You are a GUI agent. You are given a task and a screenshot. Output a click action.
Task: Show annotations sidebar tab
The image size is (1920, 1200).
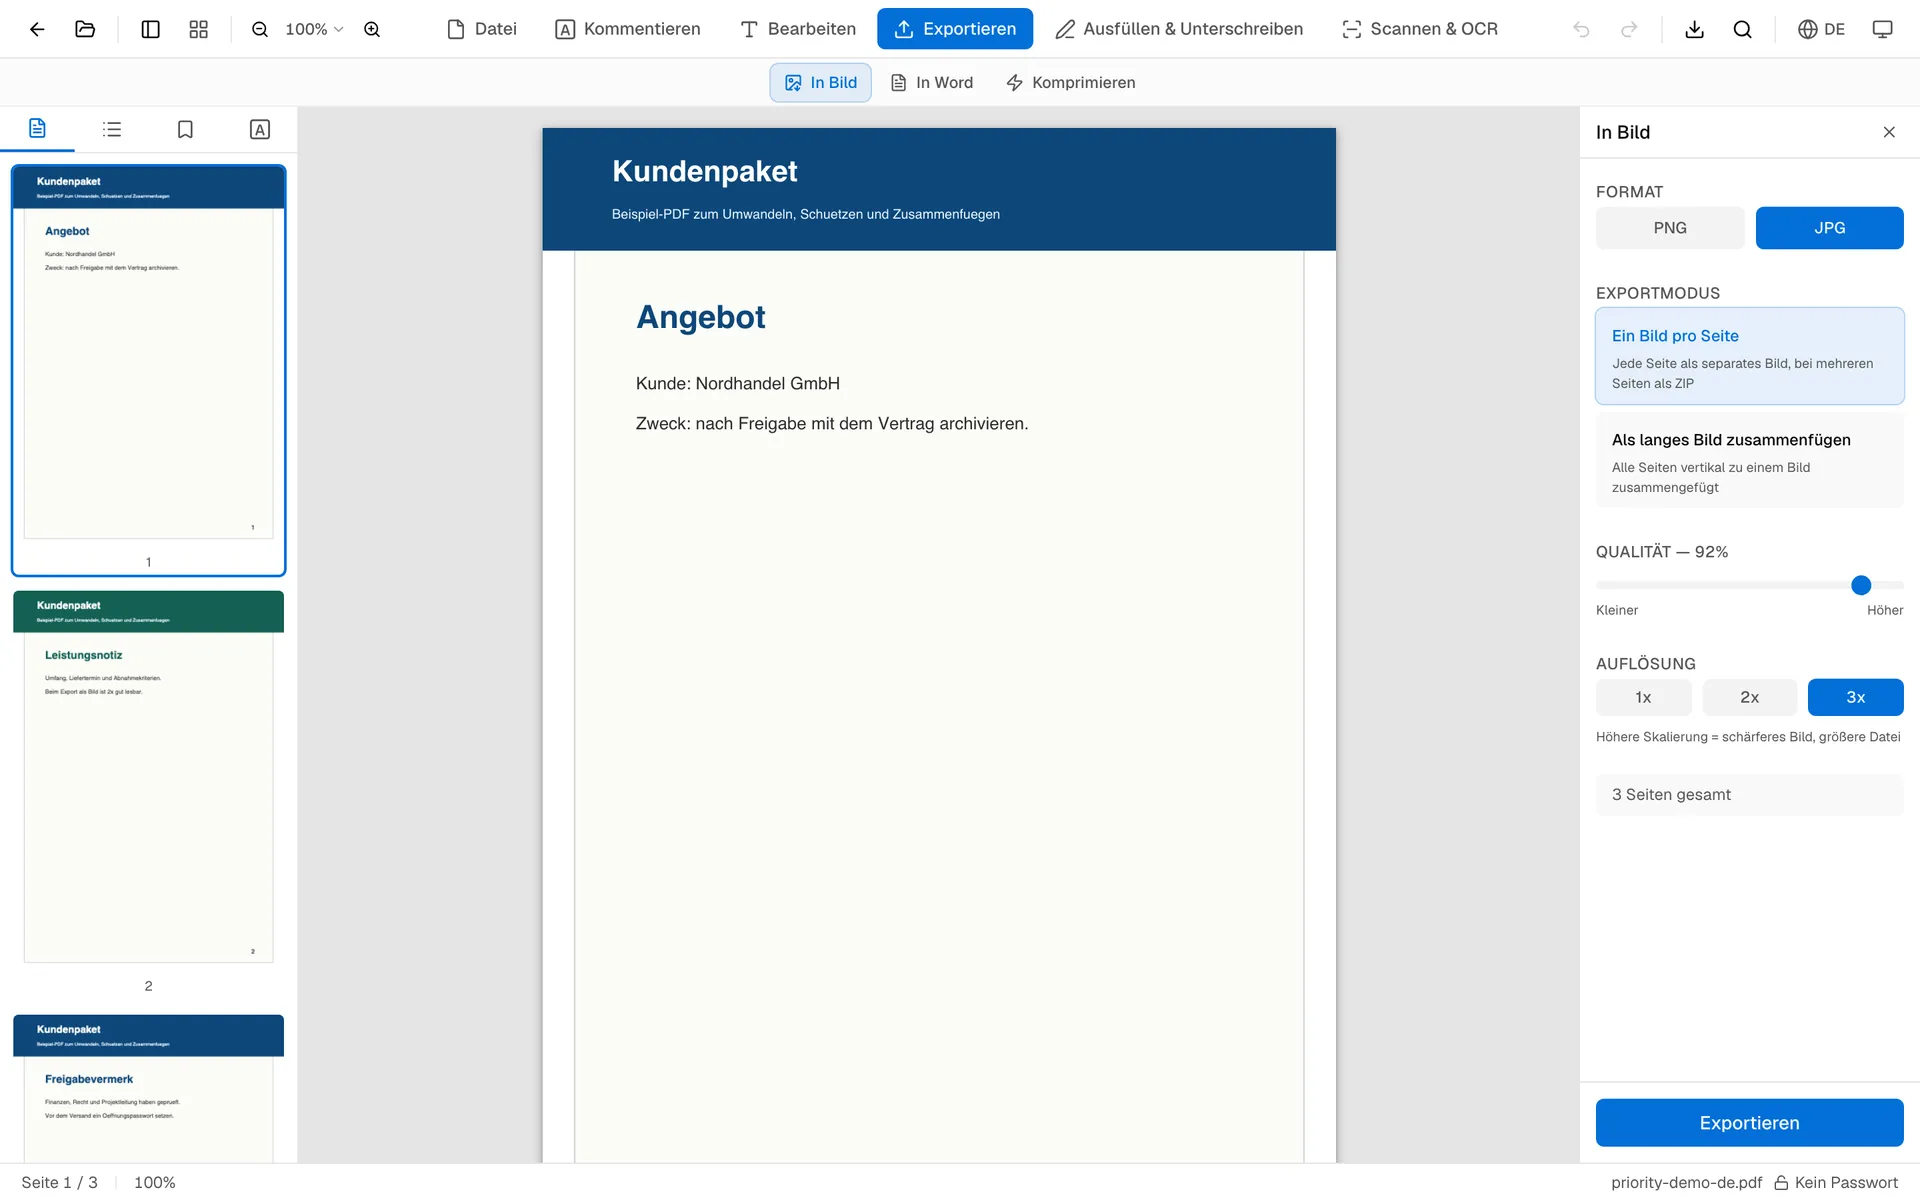click(260, 129)
